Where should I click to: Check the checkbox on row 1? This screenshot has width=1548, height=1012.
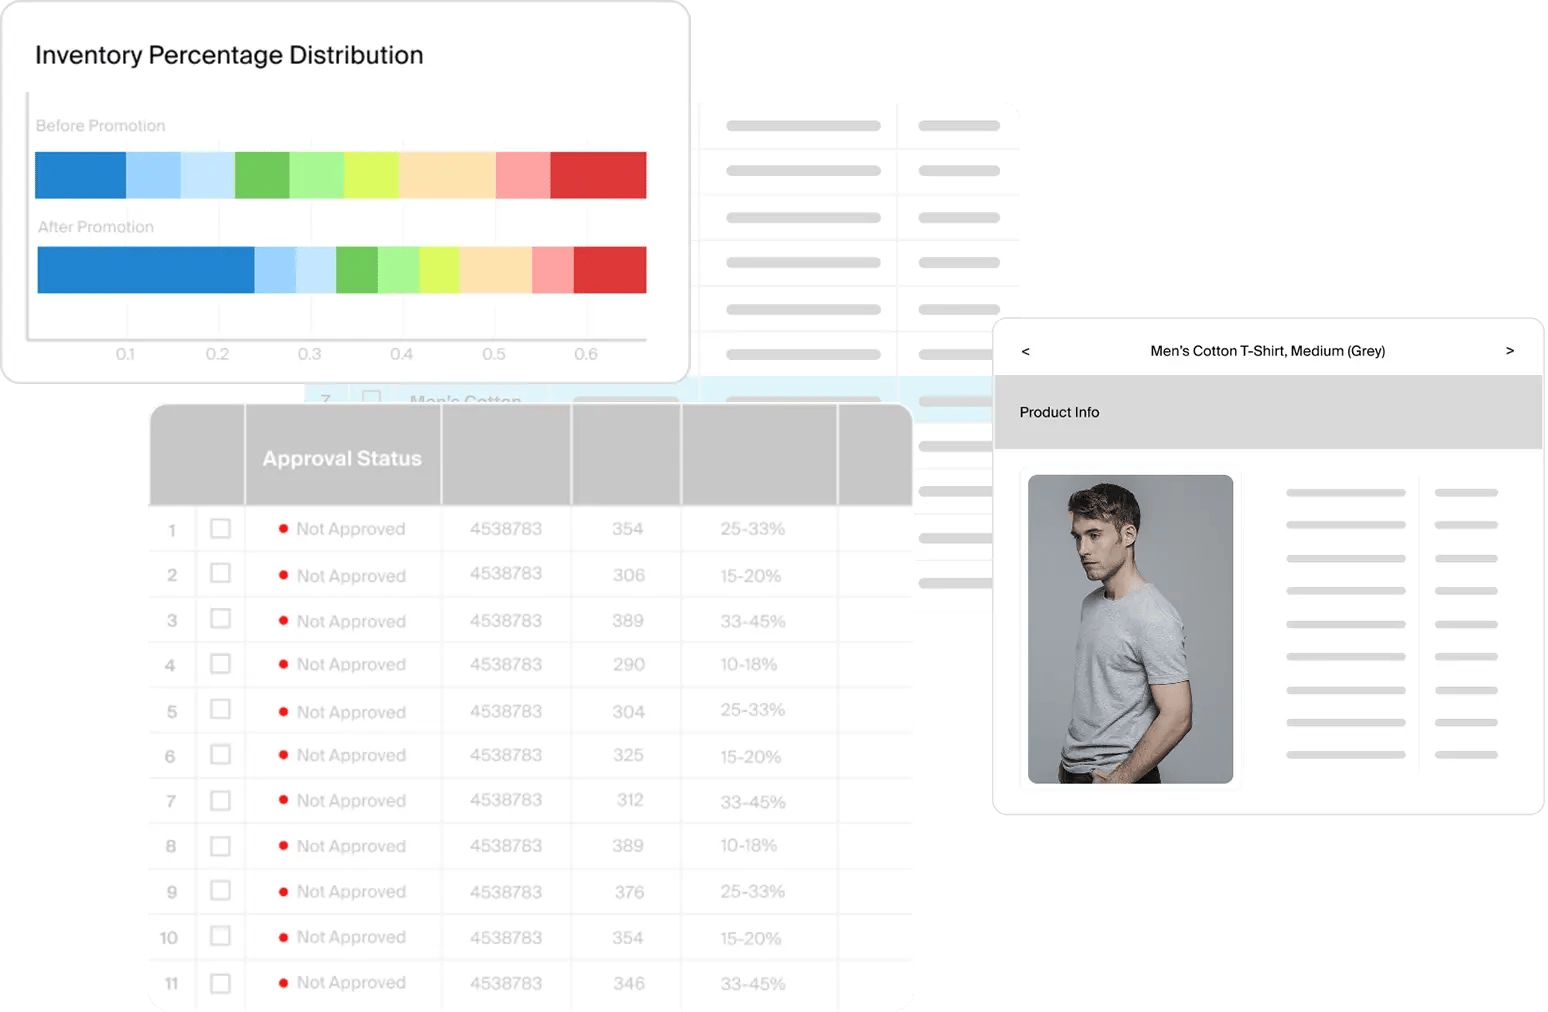tap(220, 528)
